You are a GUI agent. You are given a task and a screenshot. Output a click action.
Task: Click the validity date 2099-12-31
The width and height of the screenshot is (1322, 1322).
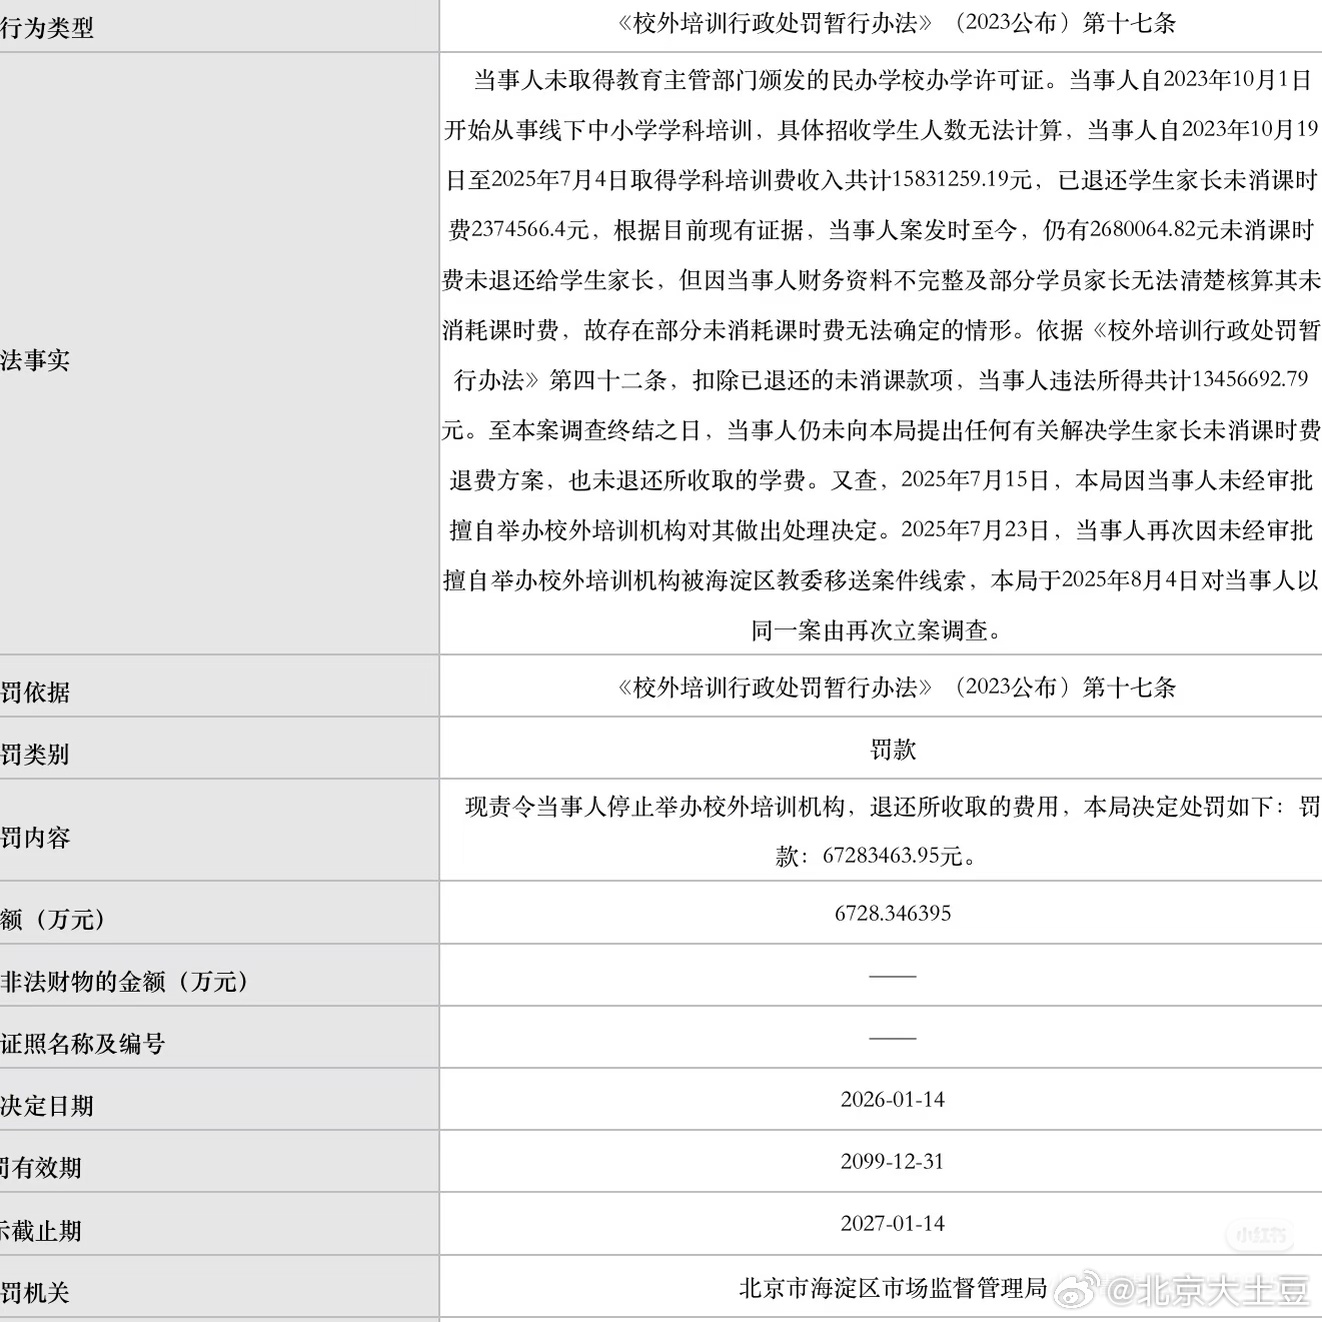pyautogui.click(x=893, y=1161)
